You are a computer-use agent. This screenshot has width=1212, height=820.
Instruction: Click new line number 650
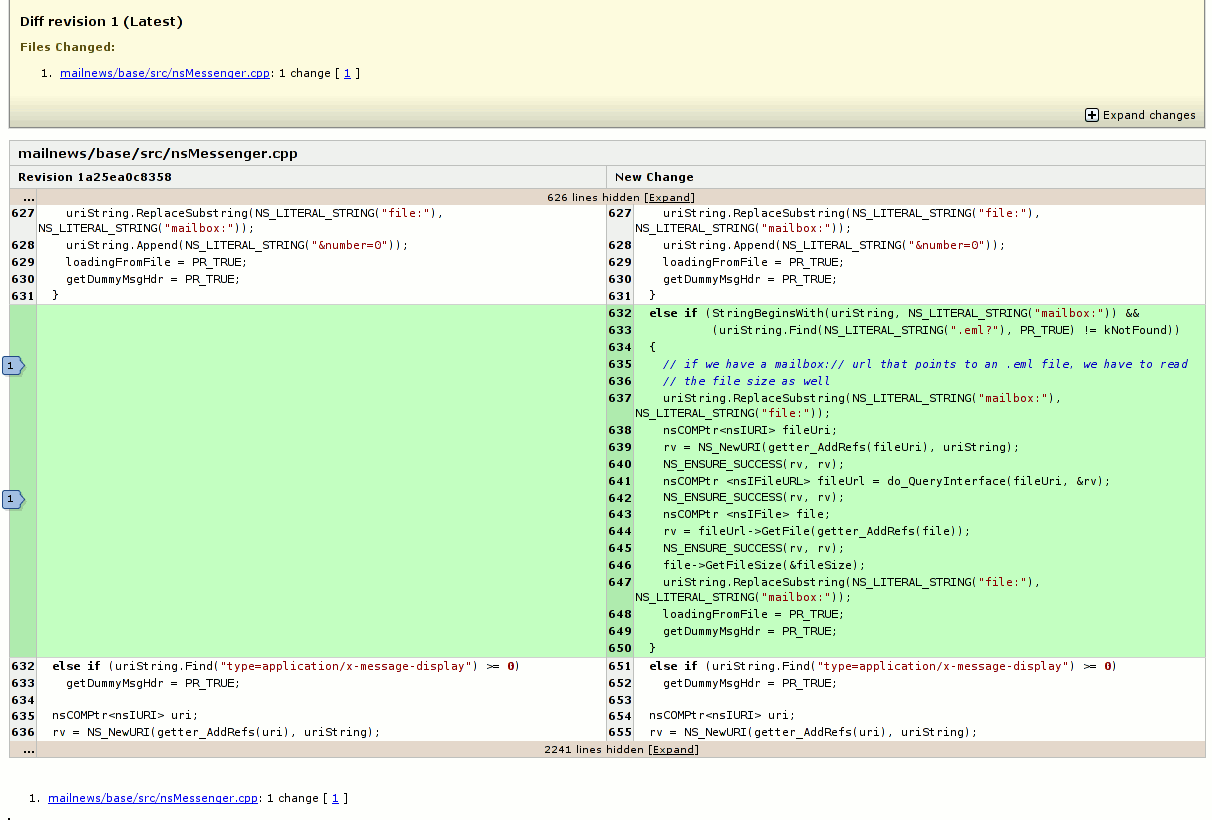click(620, 648)
